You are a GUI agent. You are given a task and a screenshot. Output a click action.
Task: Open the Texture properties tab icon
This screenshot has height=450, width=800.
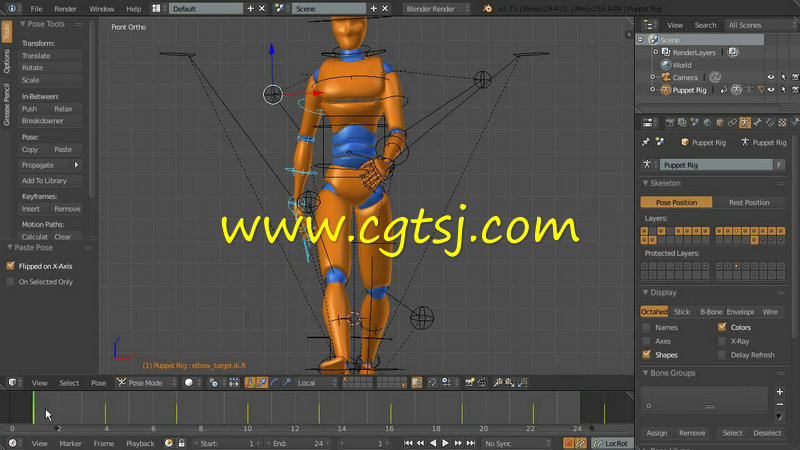(782, 123)
